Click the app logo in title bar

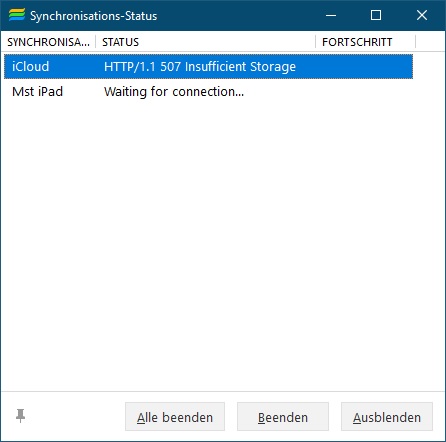pyautogui.click(x=17, y=15)
